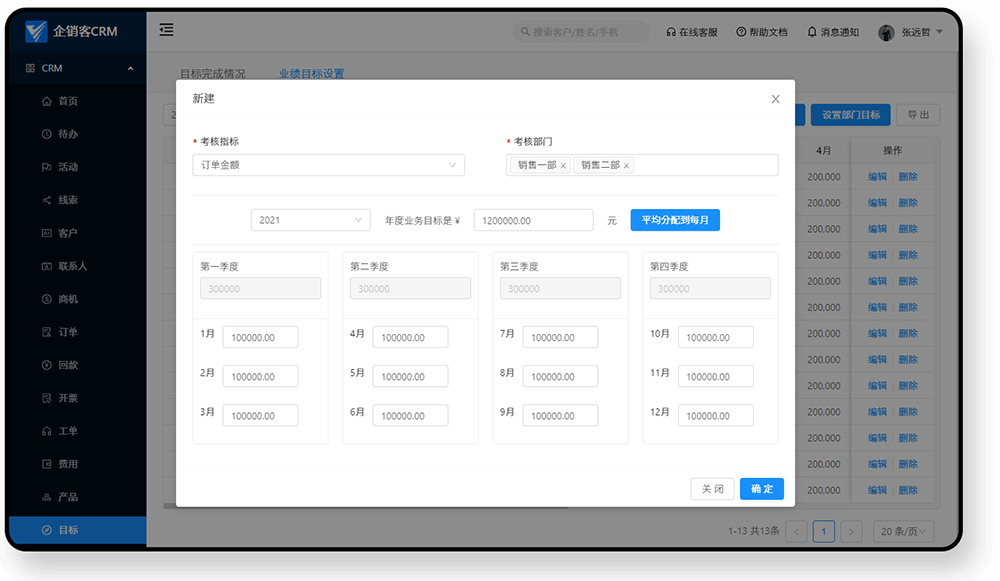1000x581 pixels.
Task: Close the 新建 dialog with X
Action: [775, 99]
